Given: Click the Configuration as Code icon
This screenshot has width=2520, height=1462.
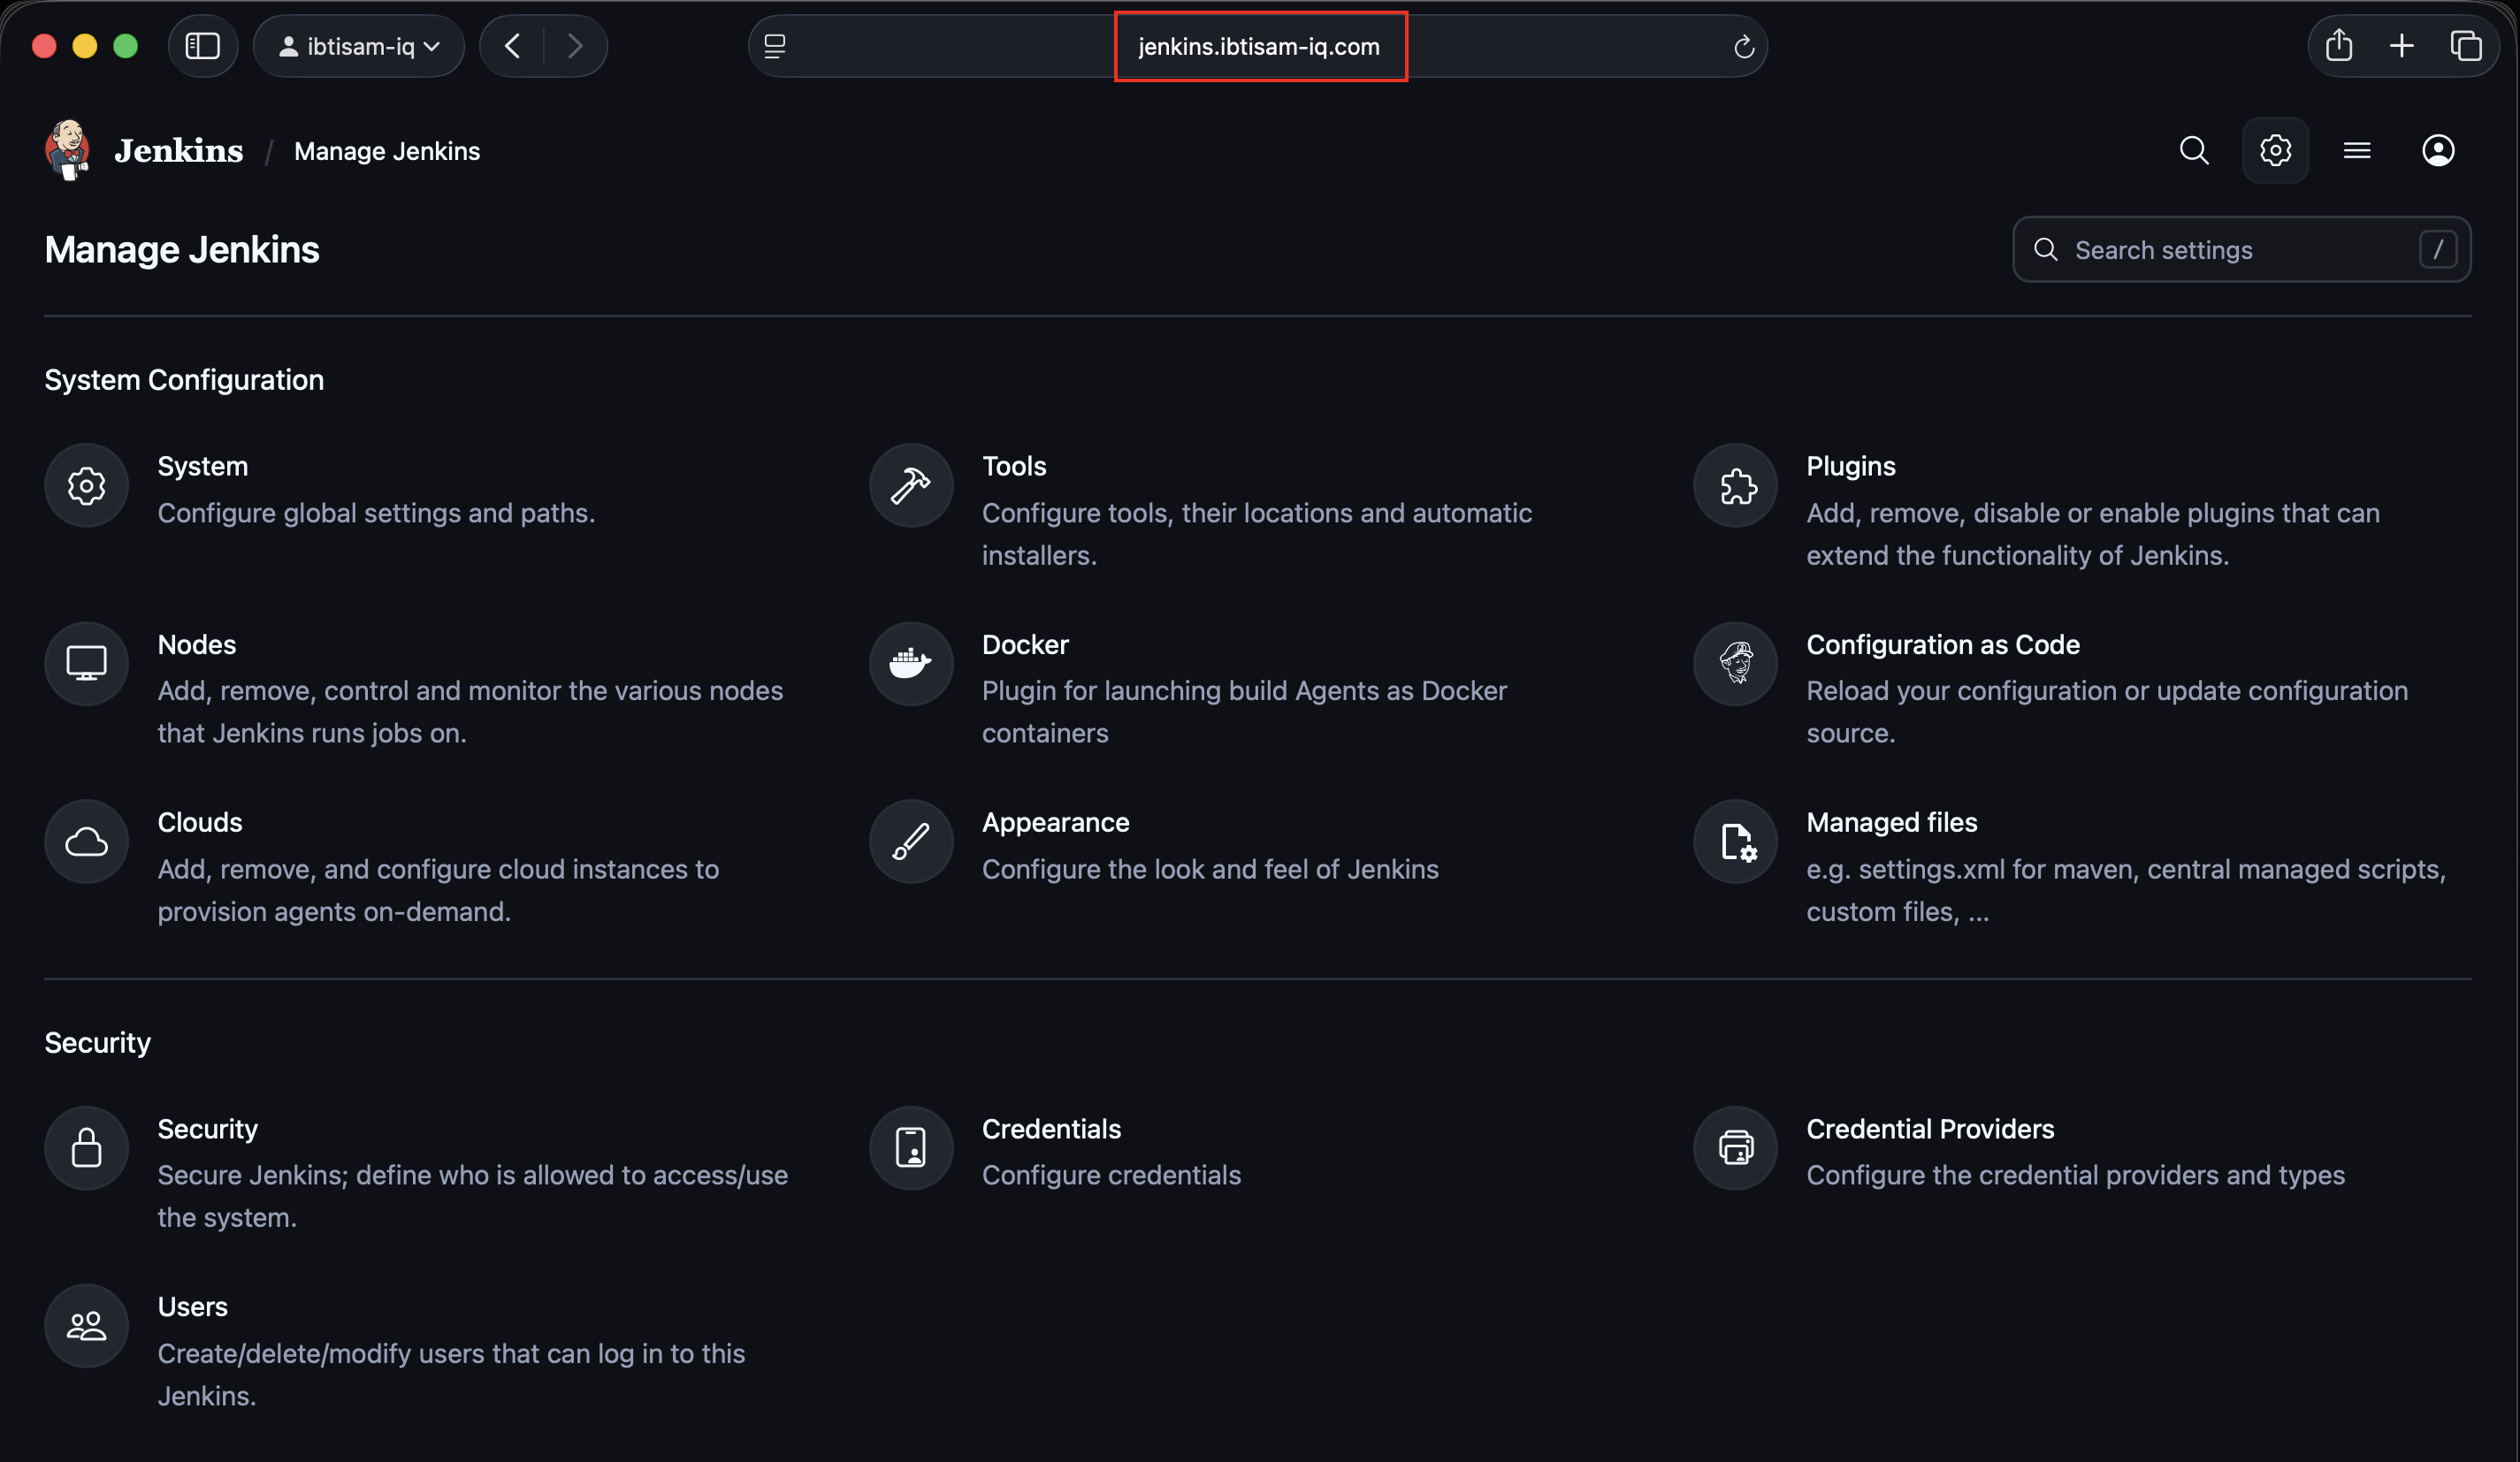Looking at the screenshot, I should [x=1736, y=664].
